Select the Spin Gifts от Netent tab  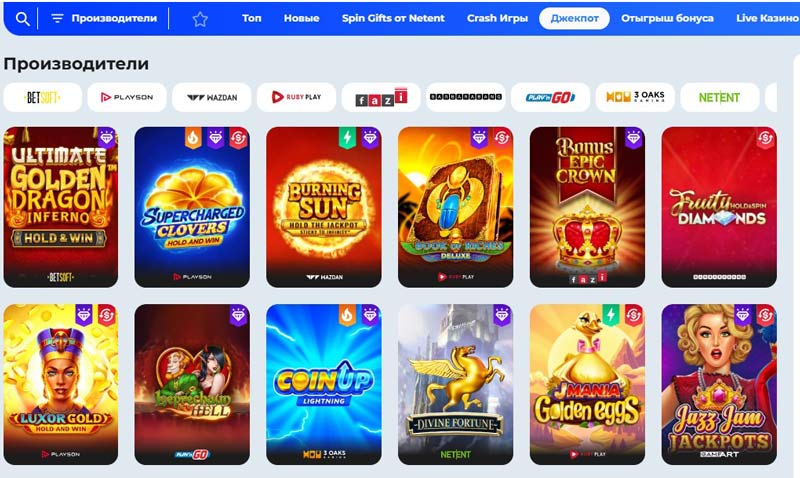tap(393, 18)
